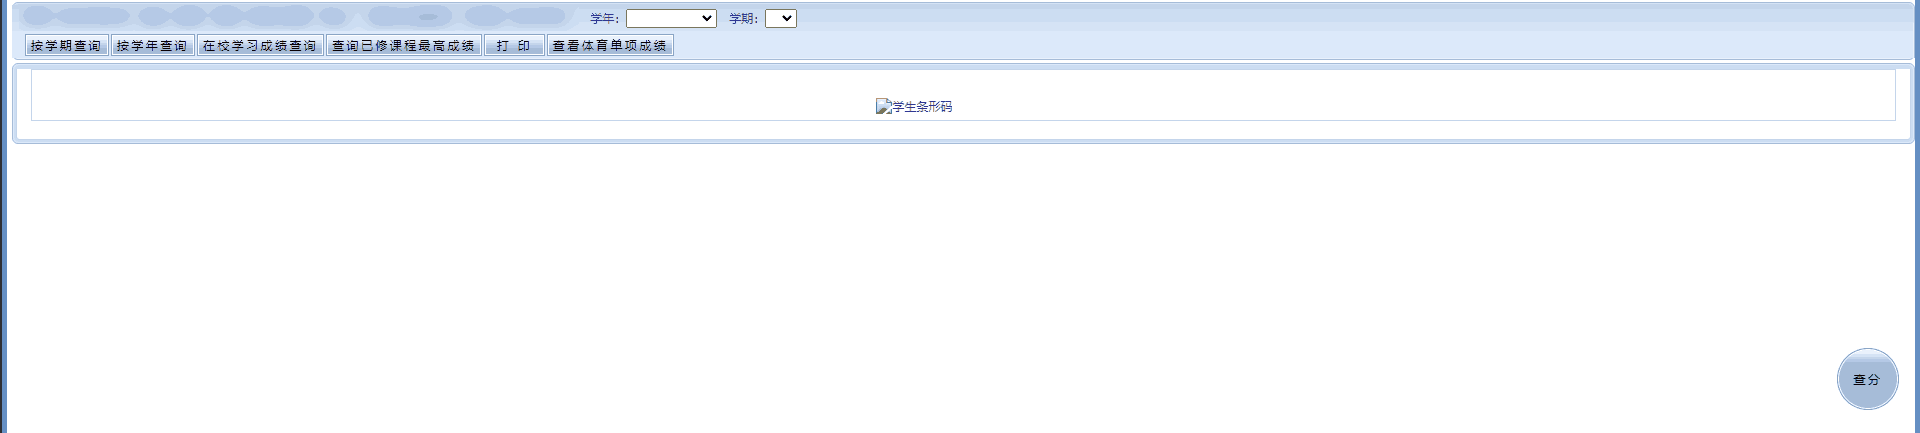View 查看体育单项成绩
Screen dimensions: 1920x433
(610, 45)
